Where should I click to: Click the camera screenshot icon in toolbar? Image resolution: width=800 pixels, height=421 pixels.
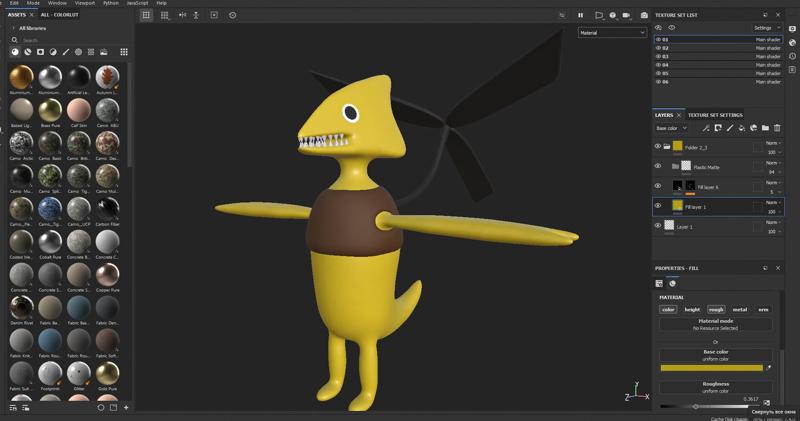(644, 15)
